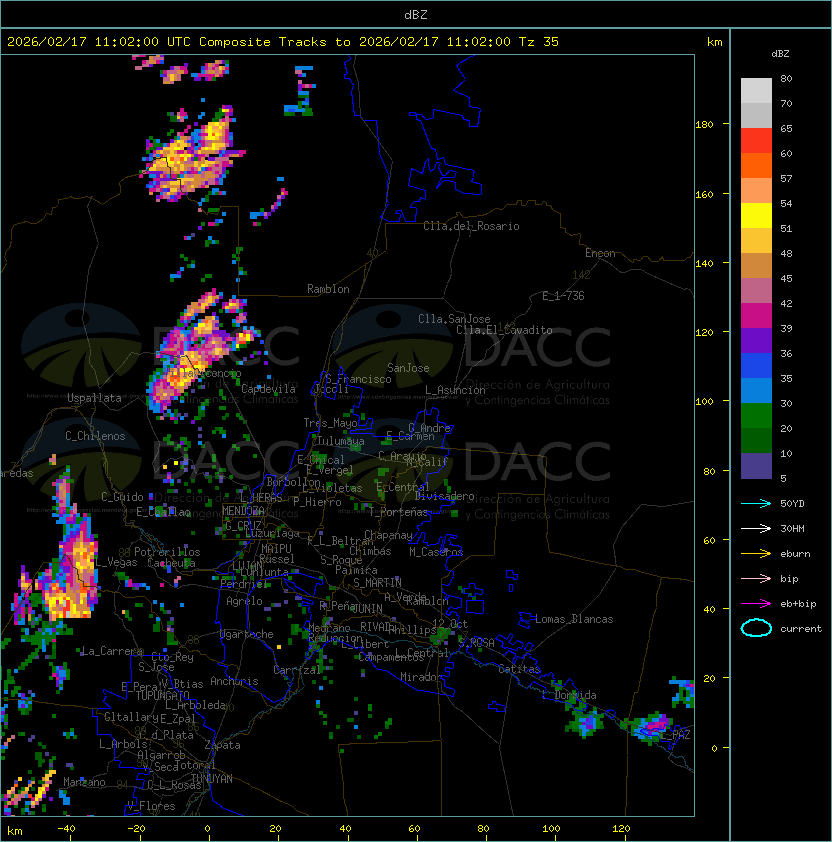This screenshot has height=842, width=832.
Task: Click the MENDOZA city label
Action: [x=243, y=510]
